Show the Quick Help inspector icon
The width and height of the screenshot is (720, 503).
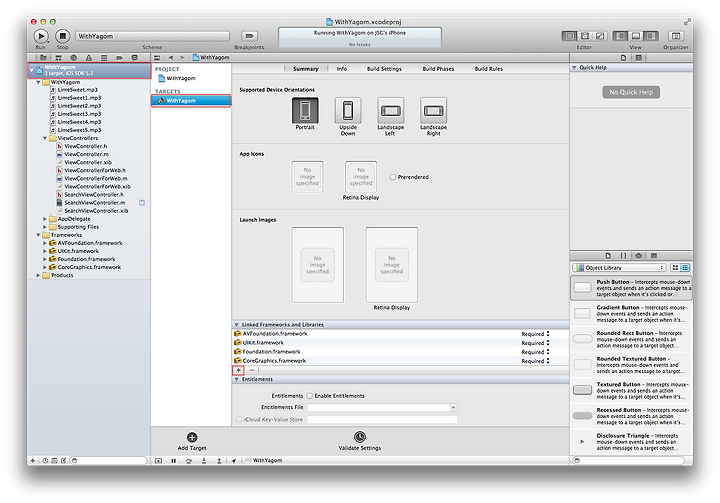click(x=638, y=58)
